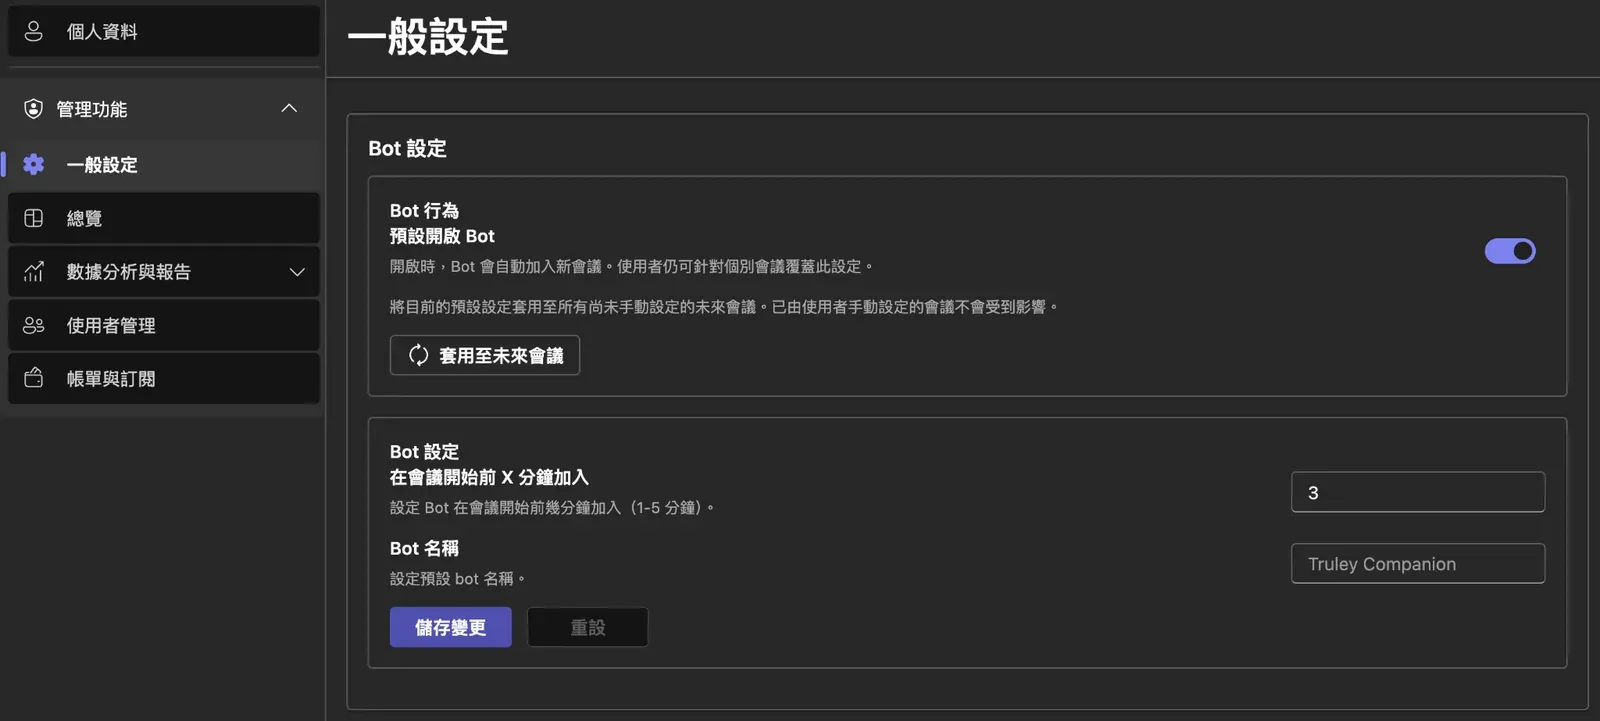Click the 設定預設 bot 名稱 description

pyautogui.click(x=457, y=578)
